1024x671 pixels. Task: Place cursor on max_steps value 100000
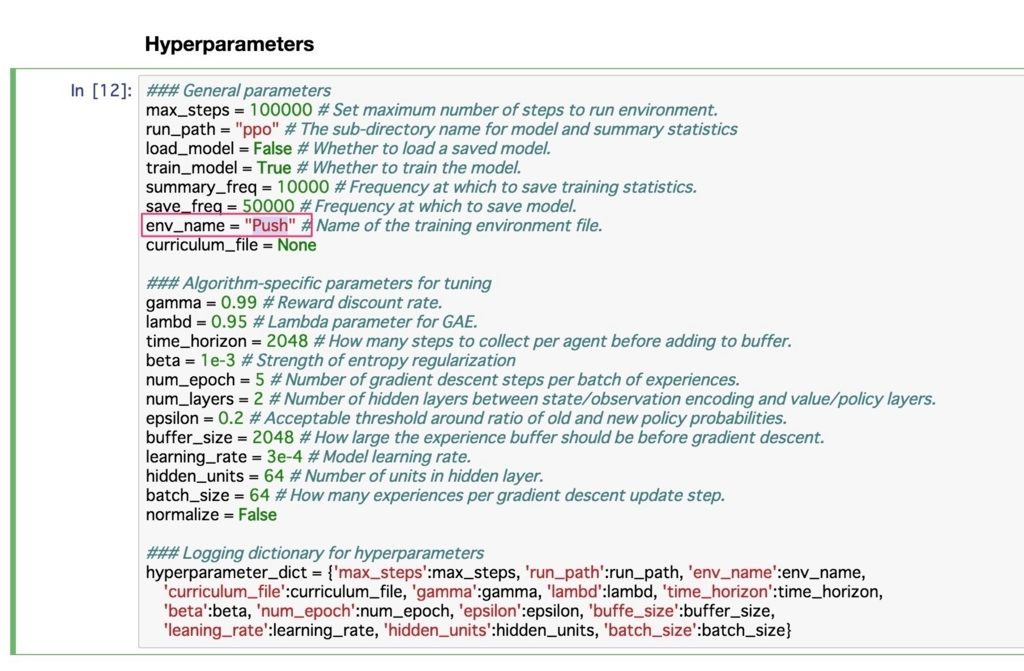pos(281,110)
